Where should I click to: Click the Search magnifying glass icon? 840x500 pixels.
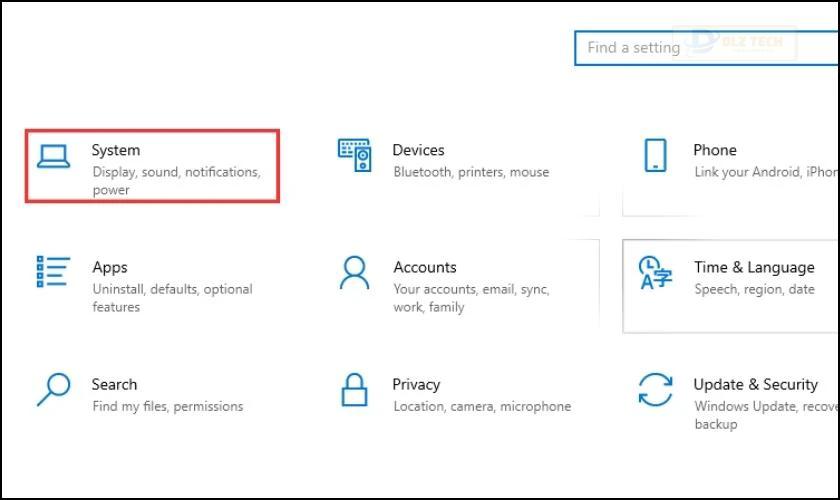[x=54, y=390]
